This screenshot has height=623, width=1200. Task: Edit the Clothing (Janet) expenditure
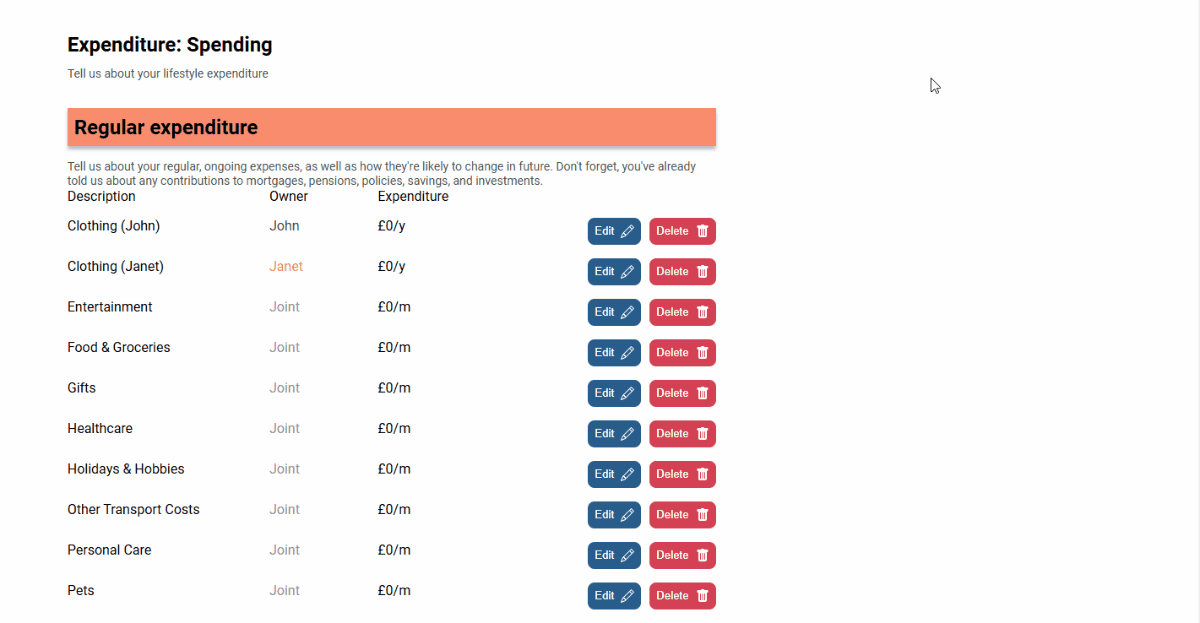coord(613,272)
